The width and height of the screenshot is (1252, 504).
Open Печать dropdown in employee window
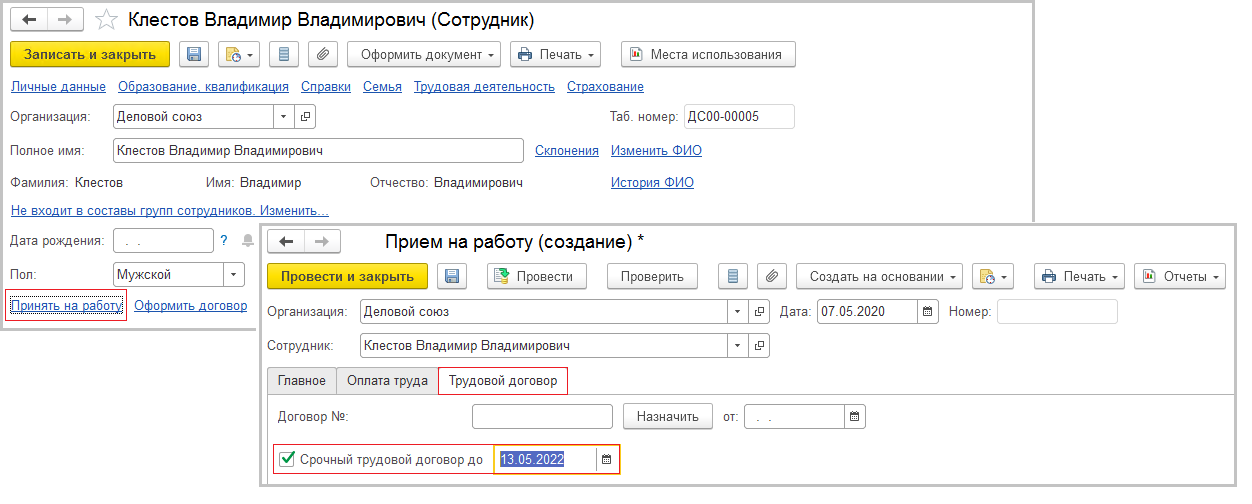(556, 54)
